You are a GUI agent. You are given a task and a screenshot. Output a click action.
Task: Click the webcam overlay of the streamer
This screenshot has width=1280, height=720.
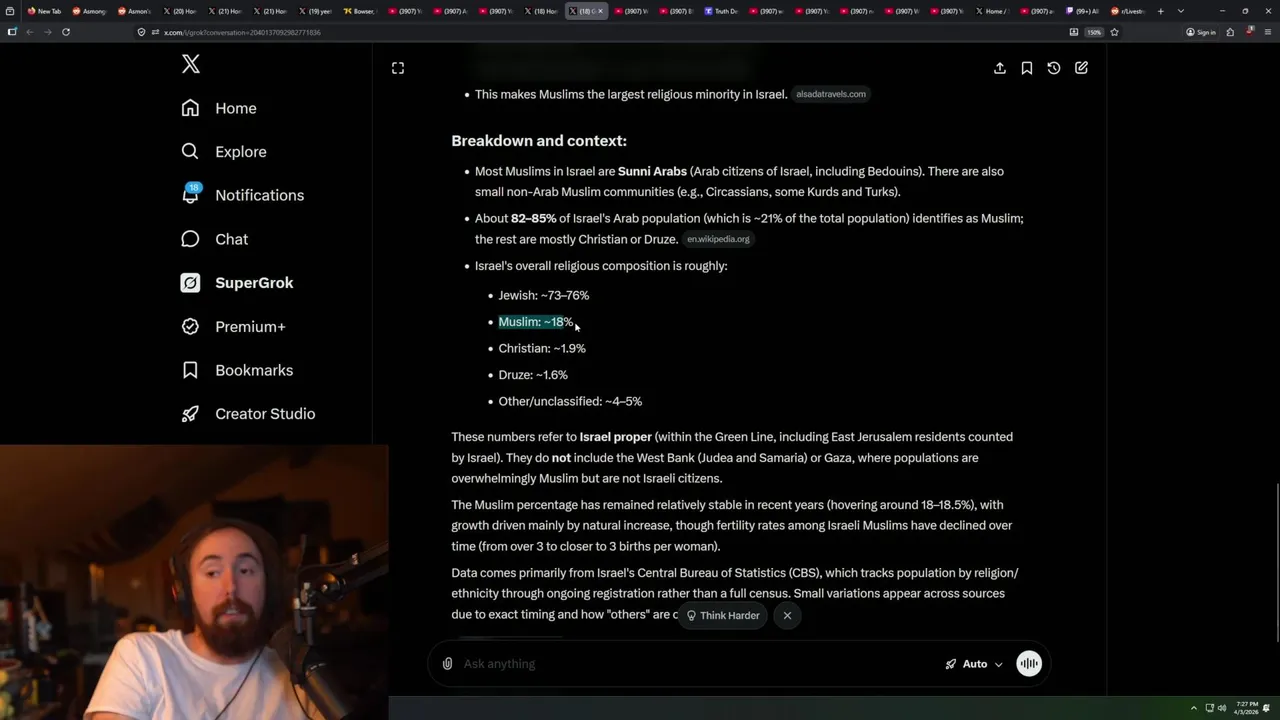pyautogui.click(x=194, y=583)
